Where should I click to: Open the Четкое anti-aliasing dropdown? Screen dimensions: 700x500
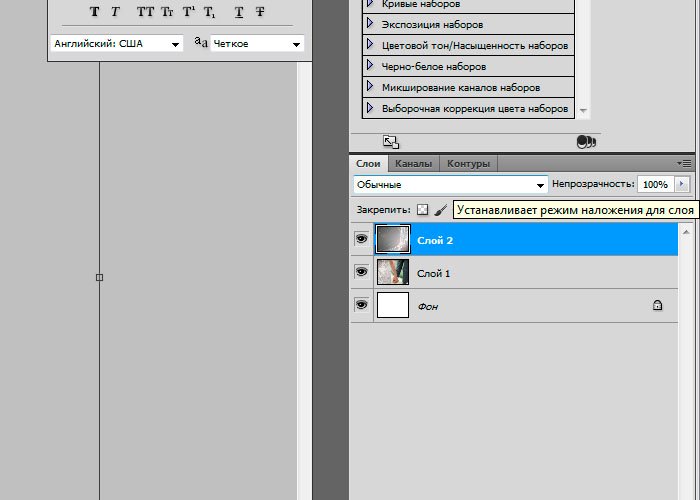[256, 44]
